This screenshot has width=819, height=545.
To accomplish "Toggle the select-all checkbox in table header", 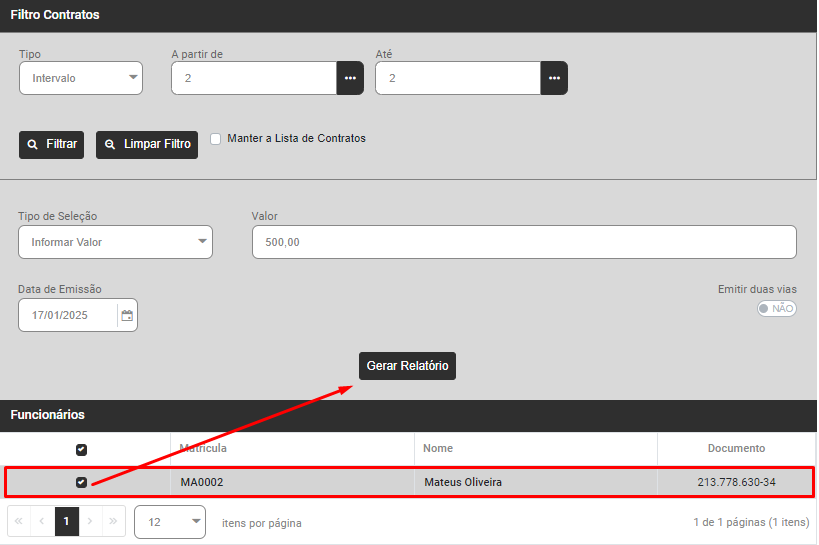I will click(x=82, y=450).
